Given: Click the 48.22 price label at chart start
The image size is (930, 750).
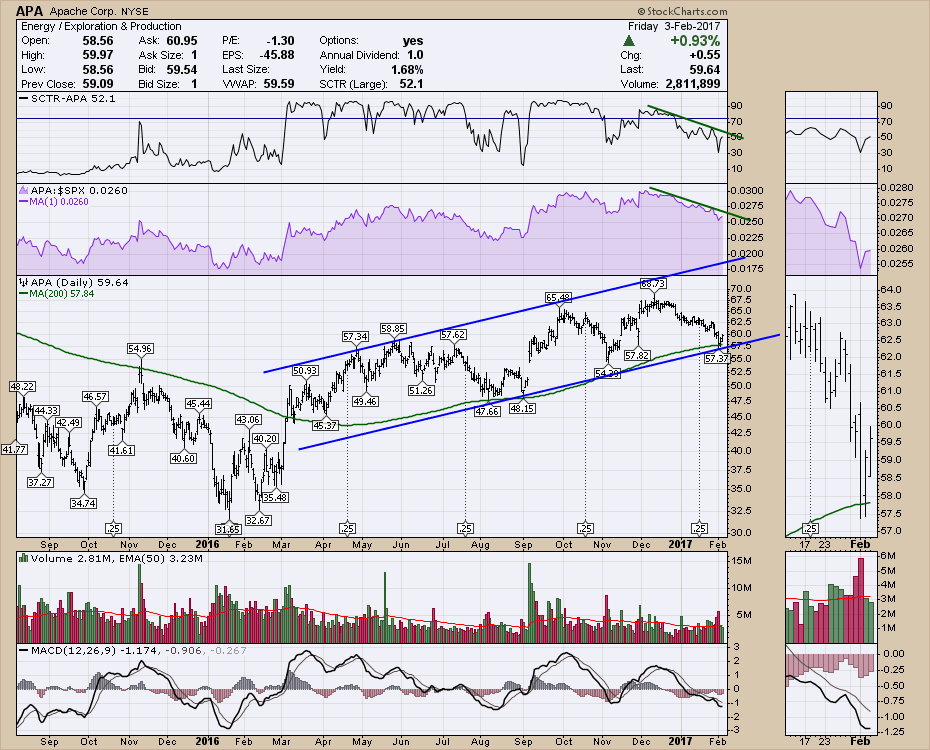Looking at the screenshot, I should [x=22, y=387].
